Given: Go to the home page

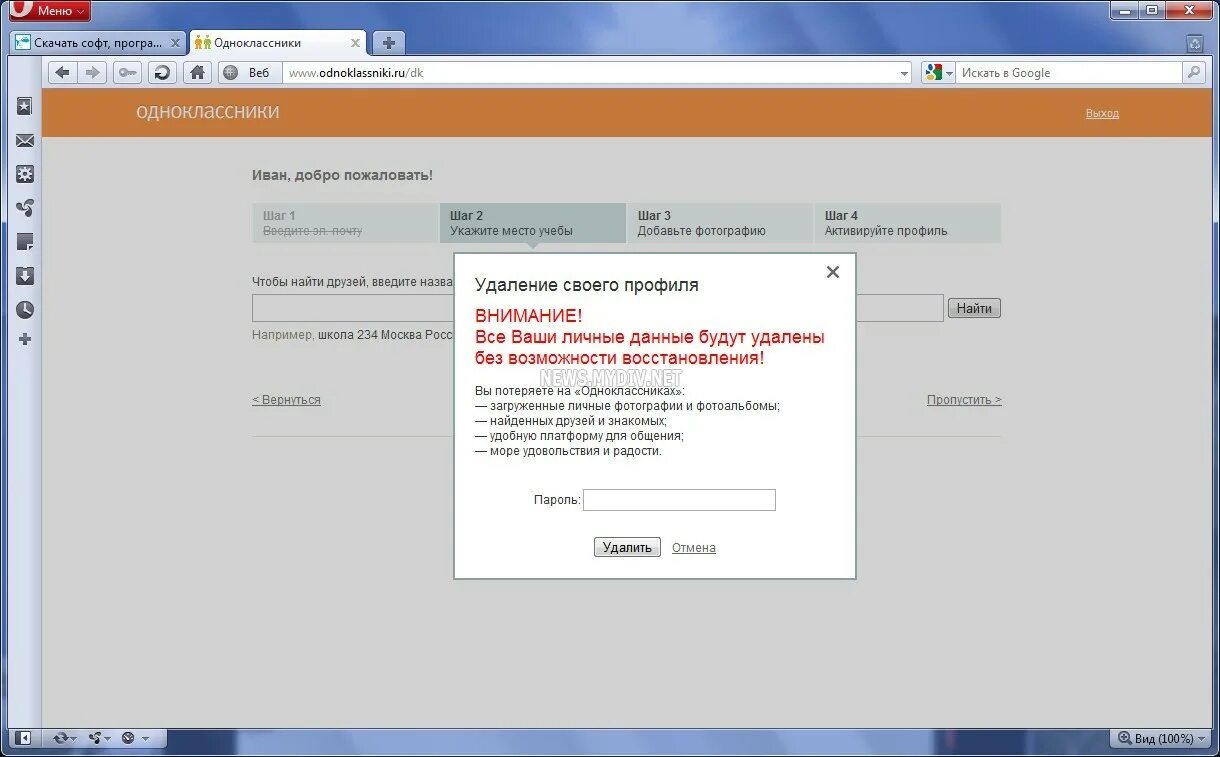Looking at the screenshot, I should (x=198, y=72).
